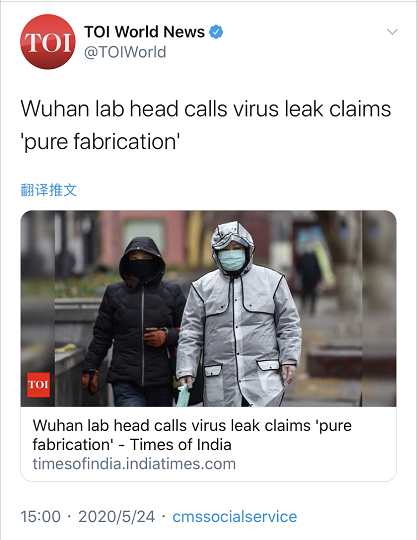
Task: Click the 2020/5/24 tweet date
Action: pyautogui.click(x=116, y=517)
